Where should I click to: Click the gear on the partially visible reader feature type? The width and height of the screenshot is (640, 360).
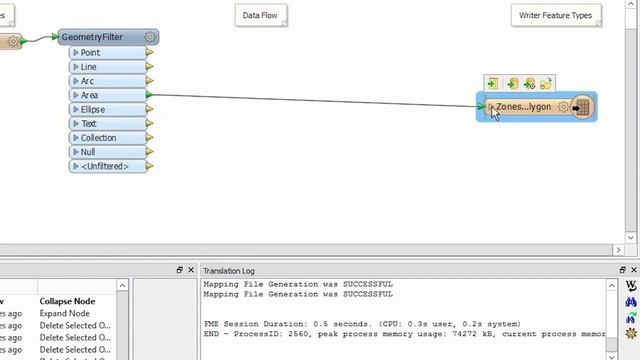point(13,41)
